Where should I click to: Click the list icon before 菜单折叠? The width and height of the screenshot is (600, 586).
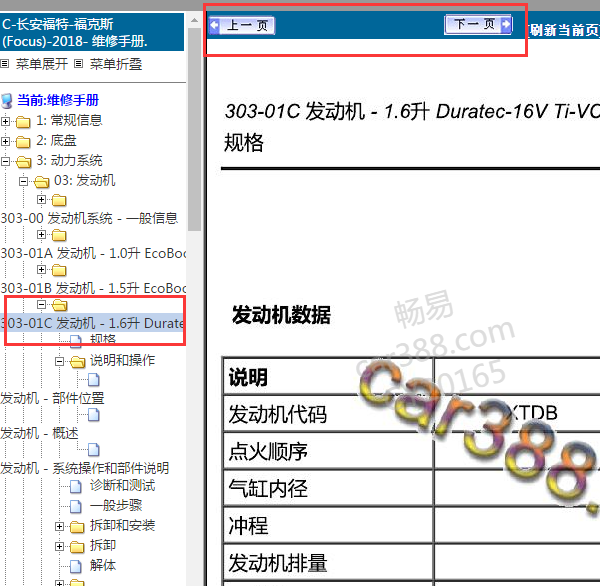[78, 64]
